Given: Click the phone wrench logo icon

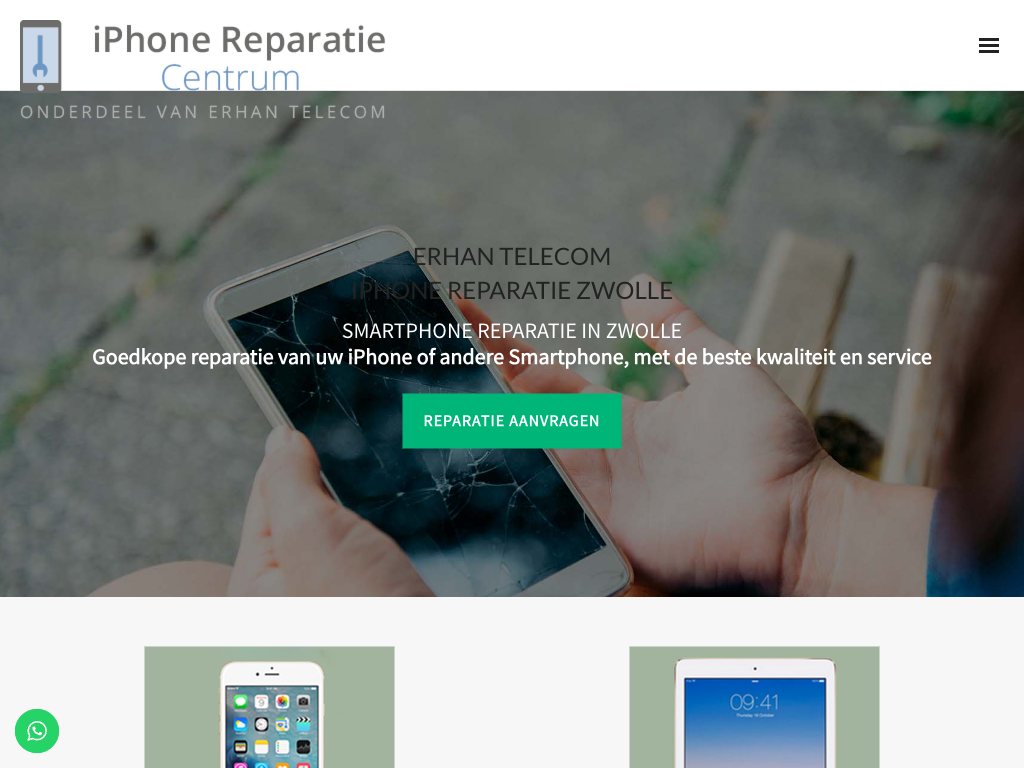Looking at the screenshot, I should pos(40,56).
